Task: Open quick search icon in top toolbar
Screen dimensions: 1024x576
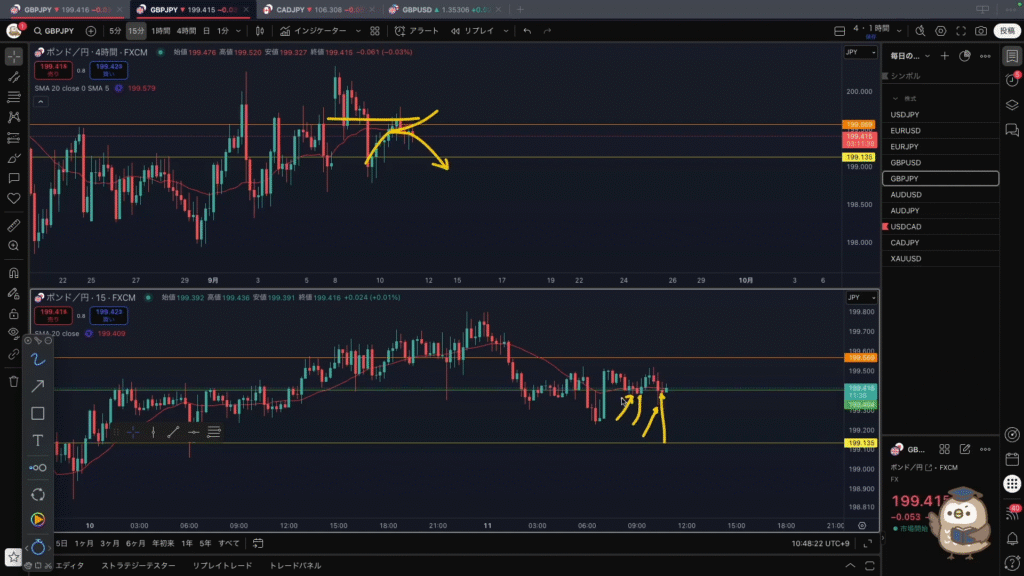Action: pyautogui.click(x=920, y=31)
